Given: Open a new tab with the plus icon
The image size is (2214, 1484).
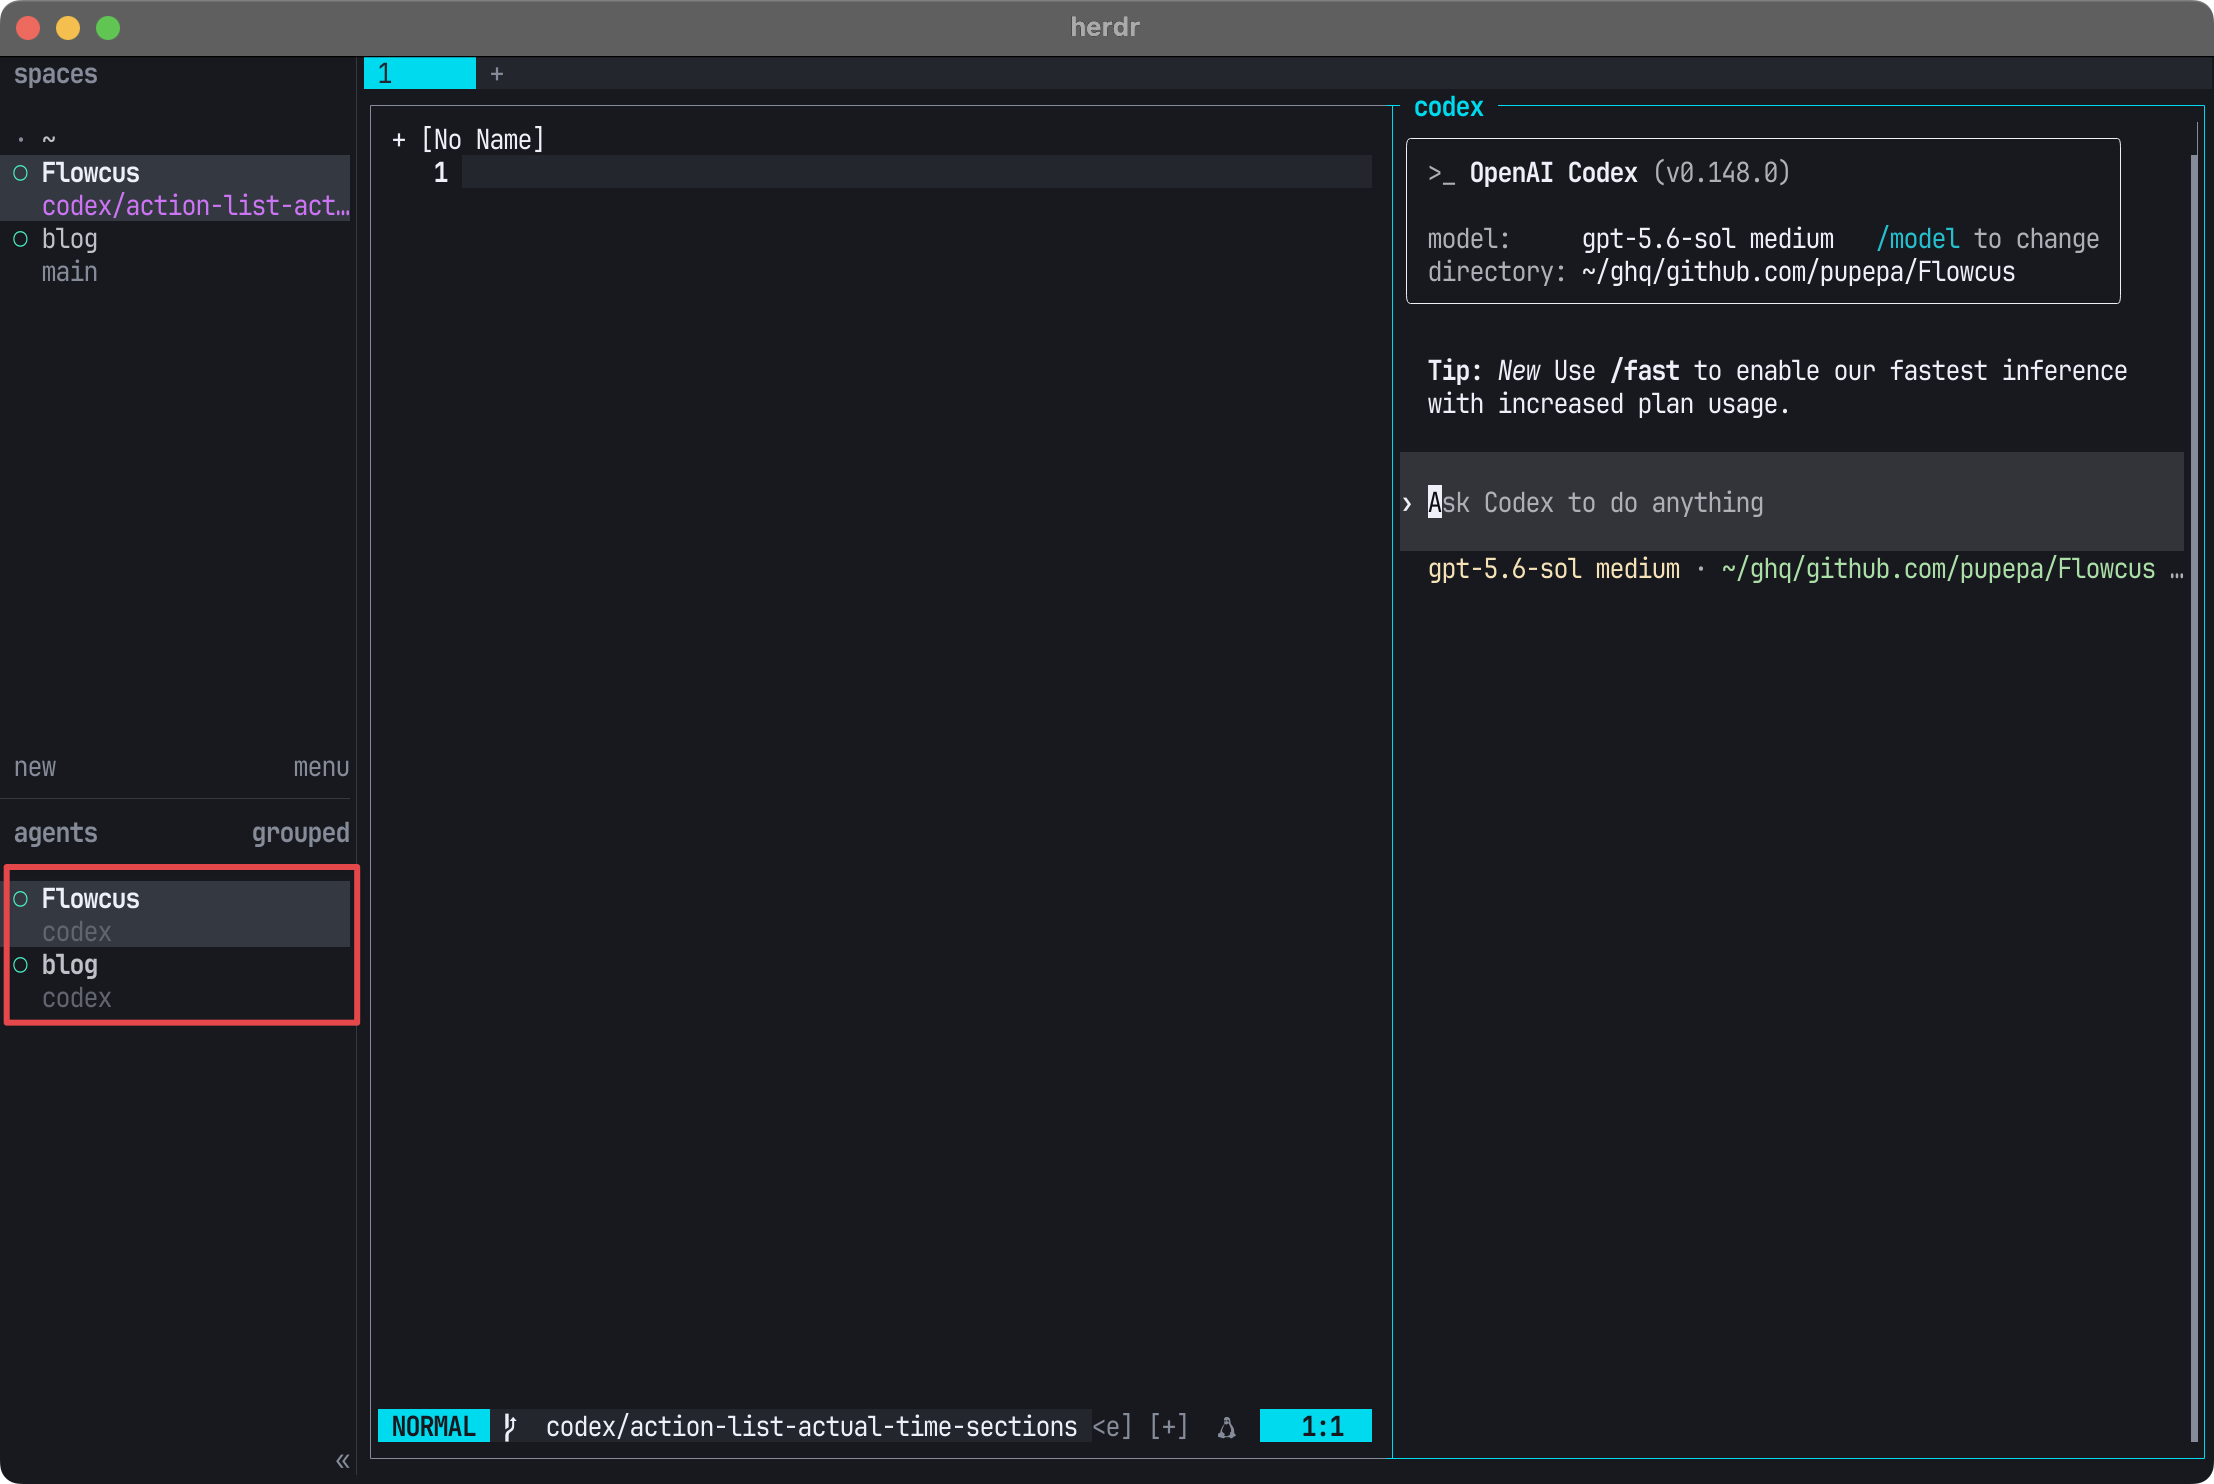Looking at the screenshot, I should (497, 74).
